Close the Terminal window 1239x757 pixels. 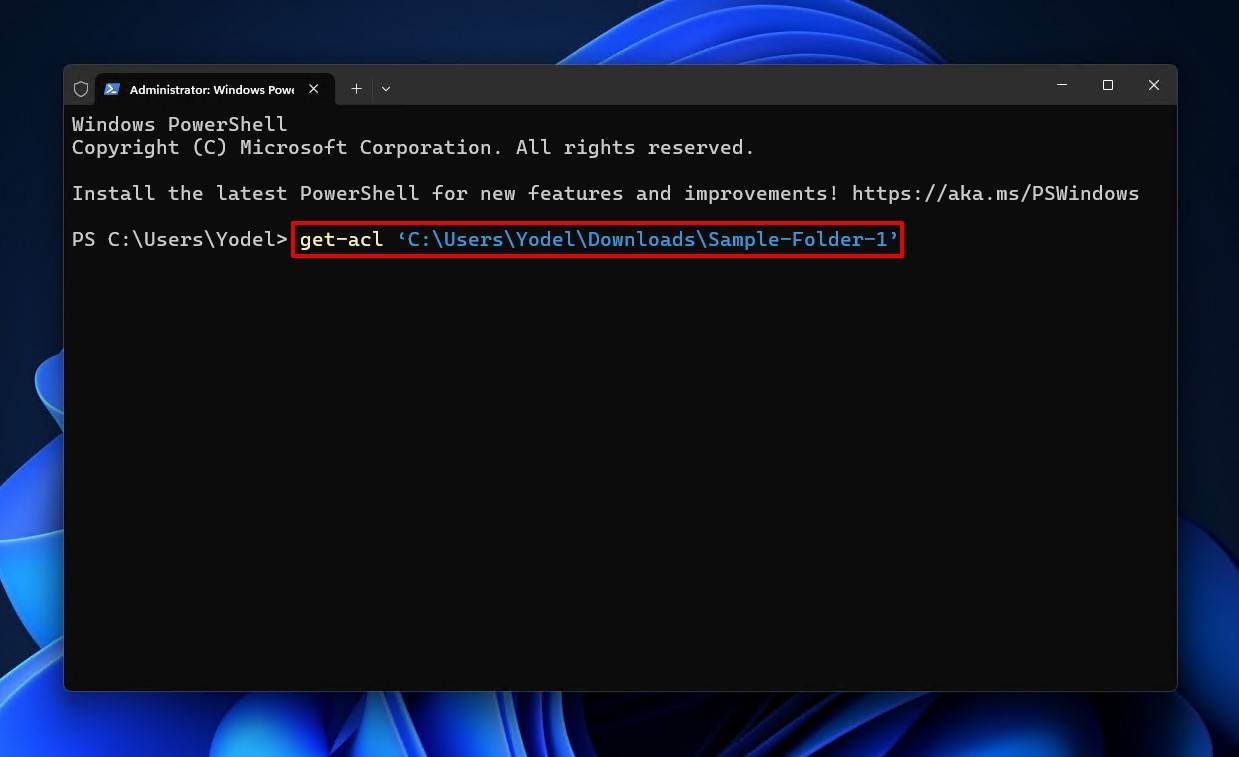[x=1154, y=86]
